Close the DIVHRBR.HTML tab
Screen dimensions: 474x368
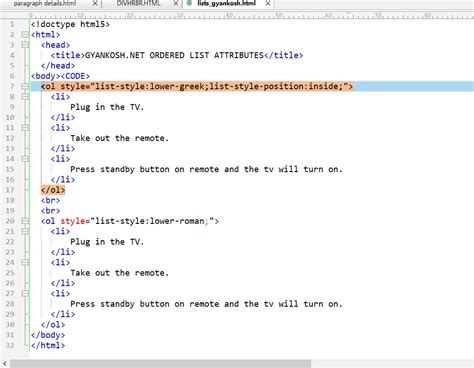coord(176,4)
